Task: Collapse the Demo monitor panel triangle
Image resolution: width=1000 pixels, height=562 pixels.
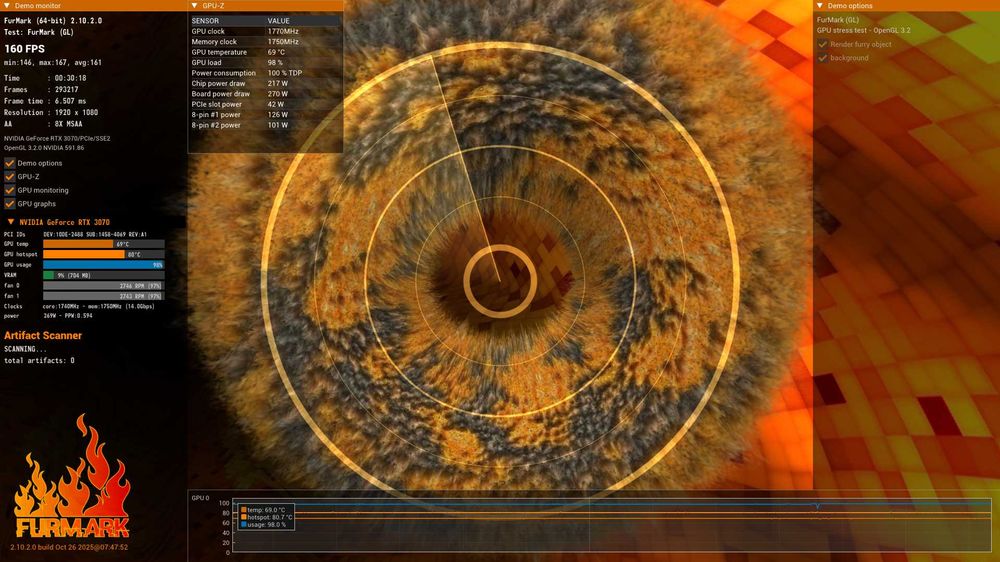Action: click(x=6, y=6)
